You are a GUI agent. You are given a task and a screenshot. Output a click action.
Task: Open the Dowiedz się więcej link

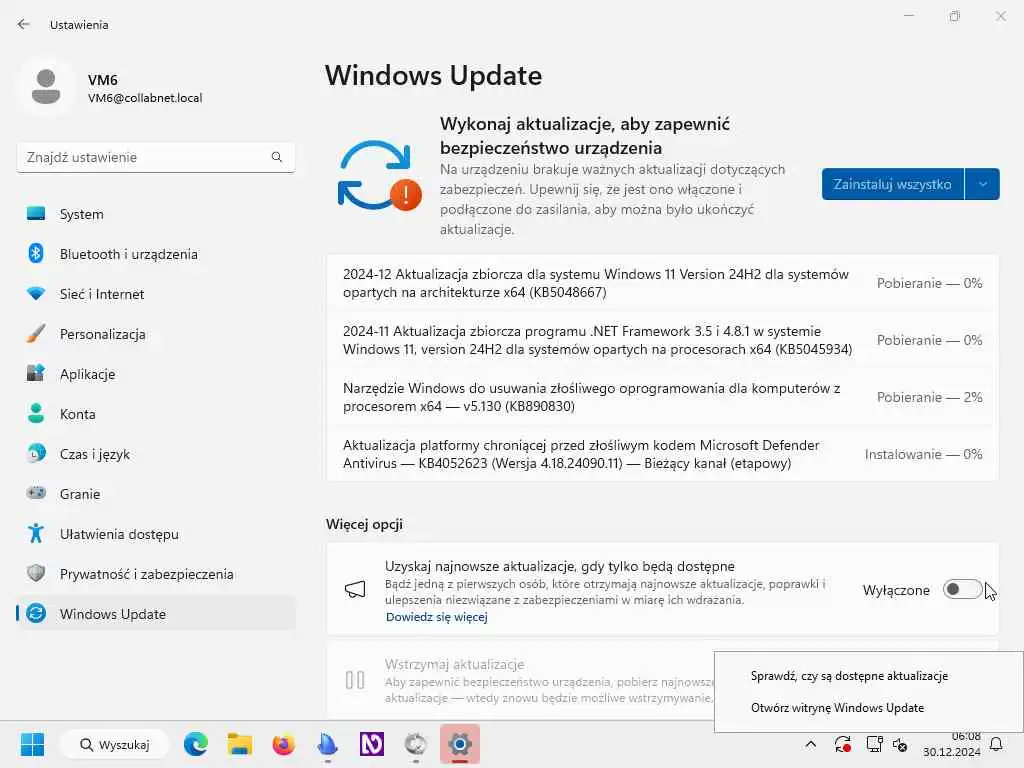436,617
